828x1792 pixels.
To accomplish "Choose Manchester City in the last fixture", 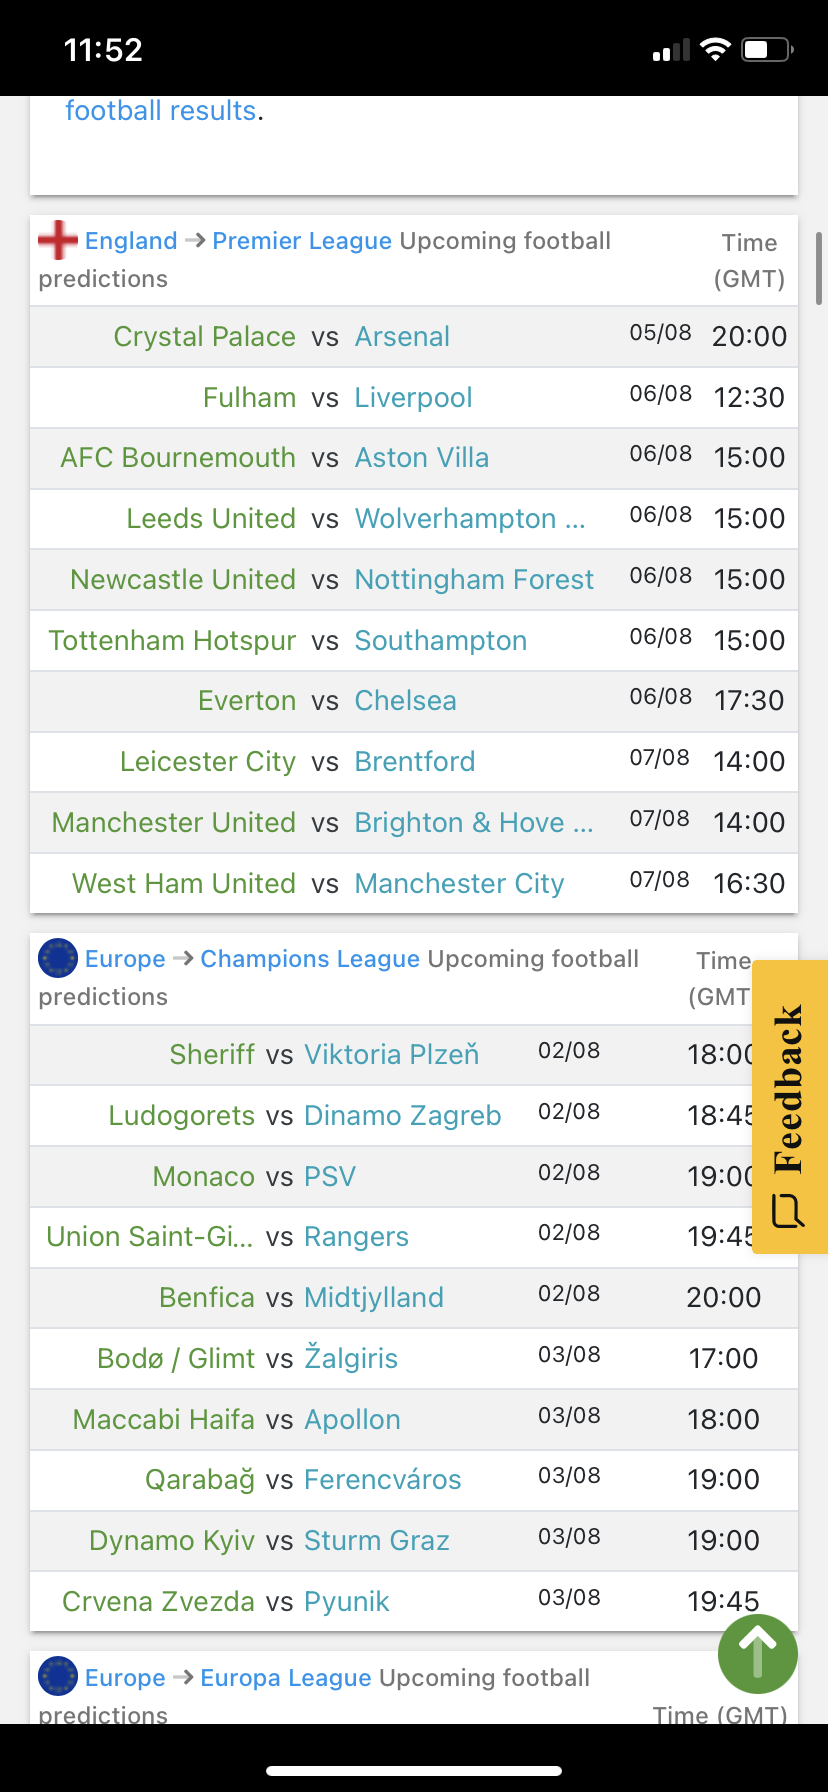I will pyautogui.click(x=459, y=884).
